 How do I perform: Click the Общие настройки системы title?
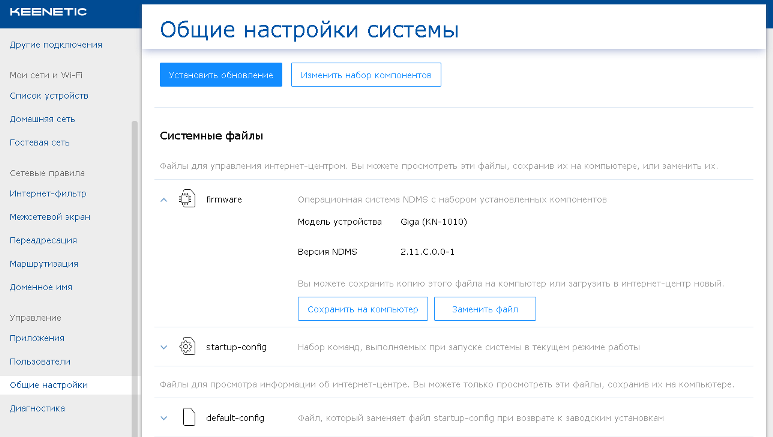(309, 30)
